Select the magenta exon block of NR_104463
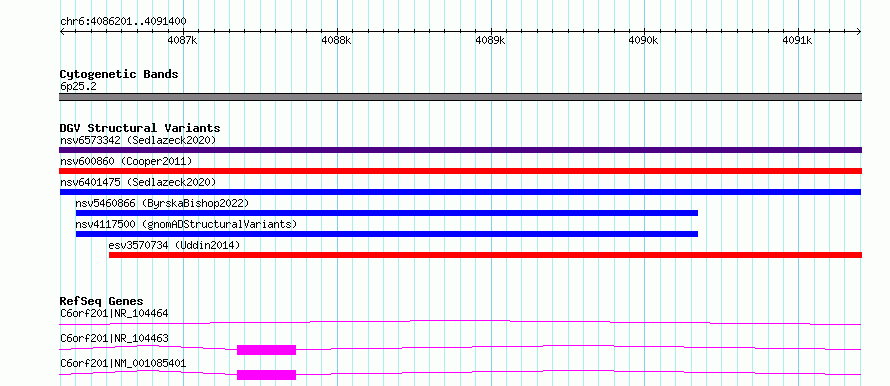Viewport: 890px width, 386px height. [267, 350]
